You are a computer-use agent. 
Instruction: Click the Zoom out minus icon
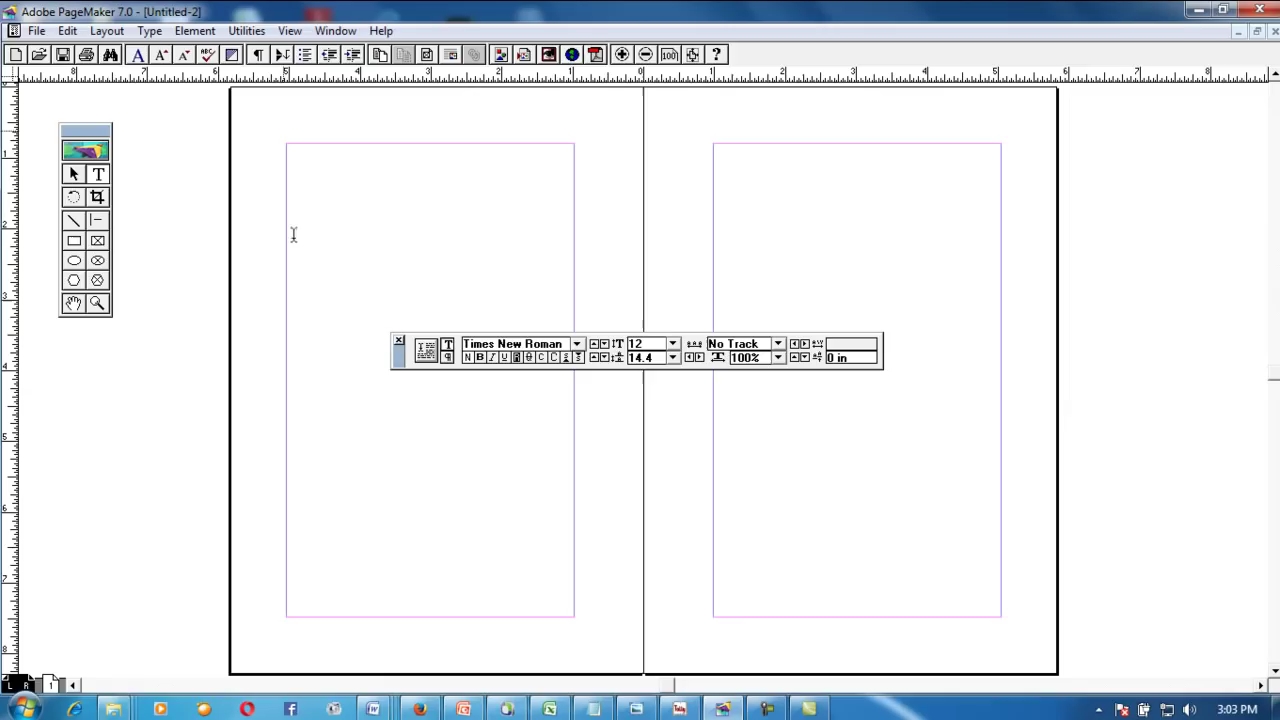pos(645,55)
